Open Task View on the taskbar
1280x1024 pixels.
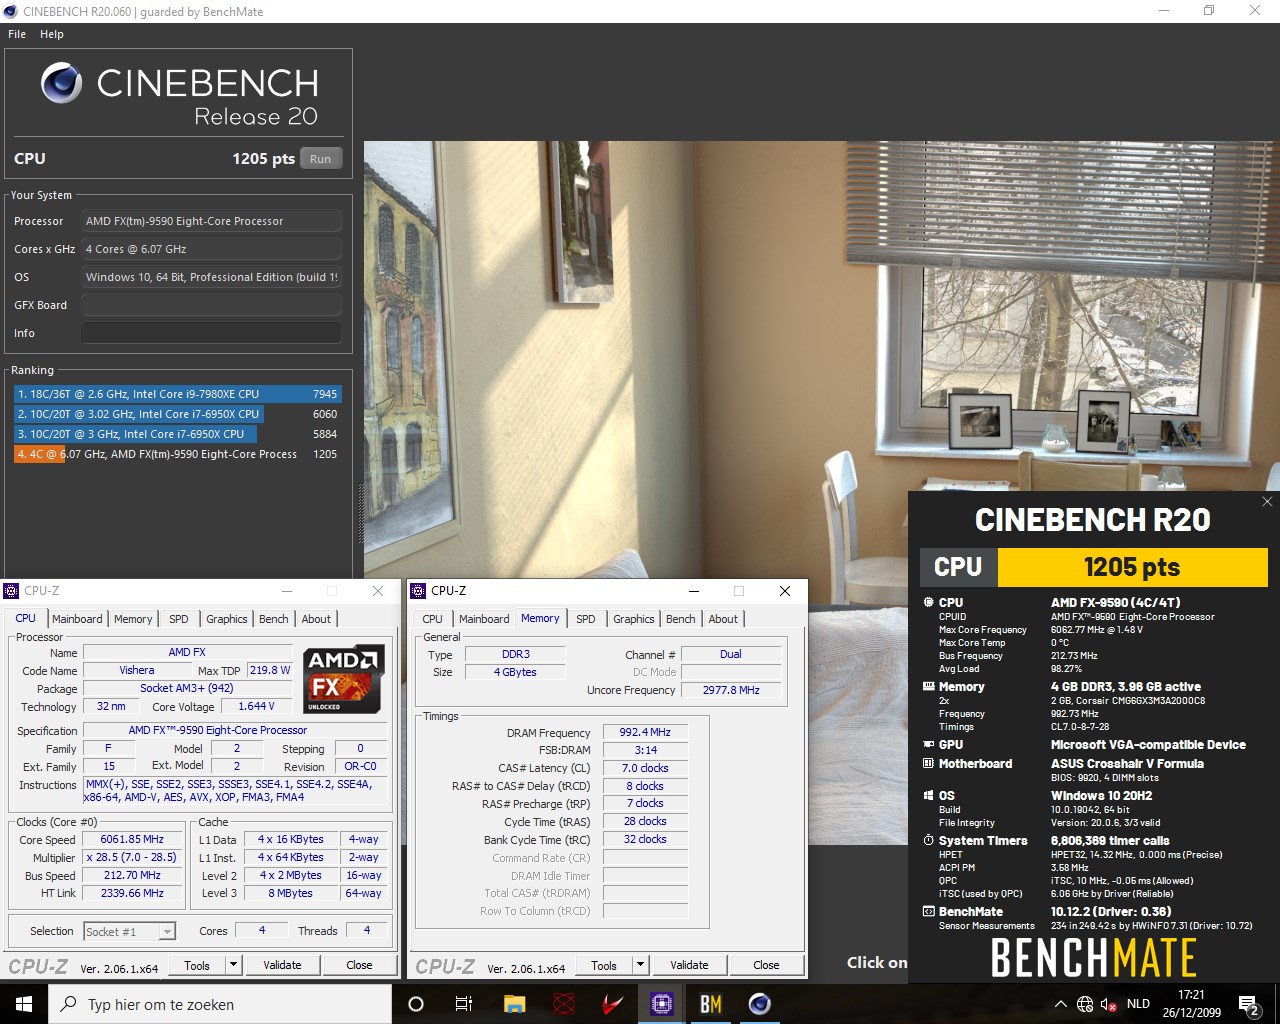464,1004
